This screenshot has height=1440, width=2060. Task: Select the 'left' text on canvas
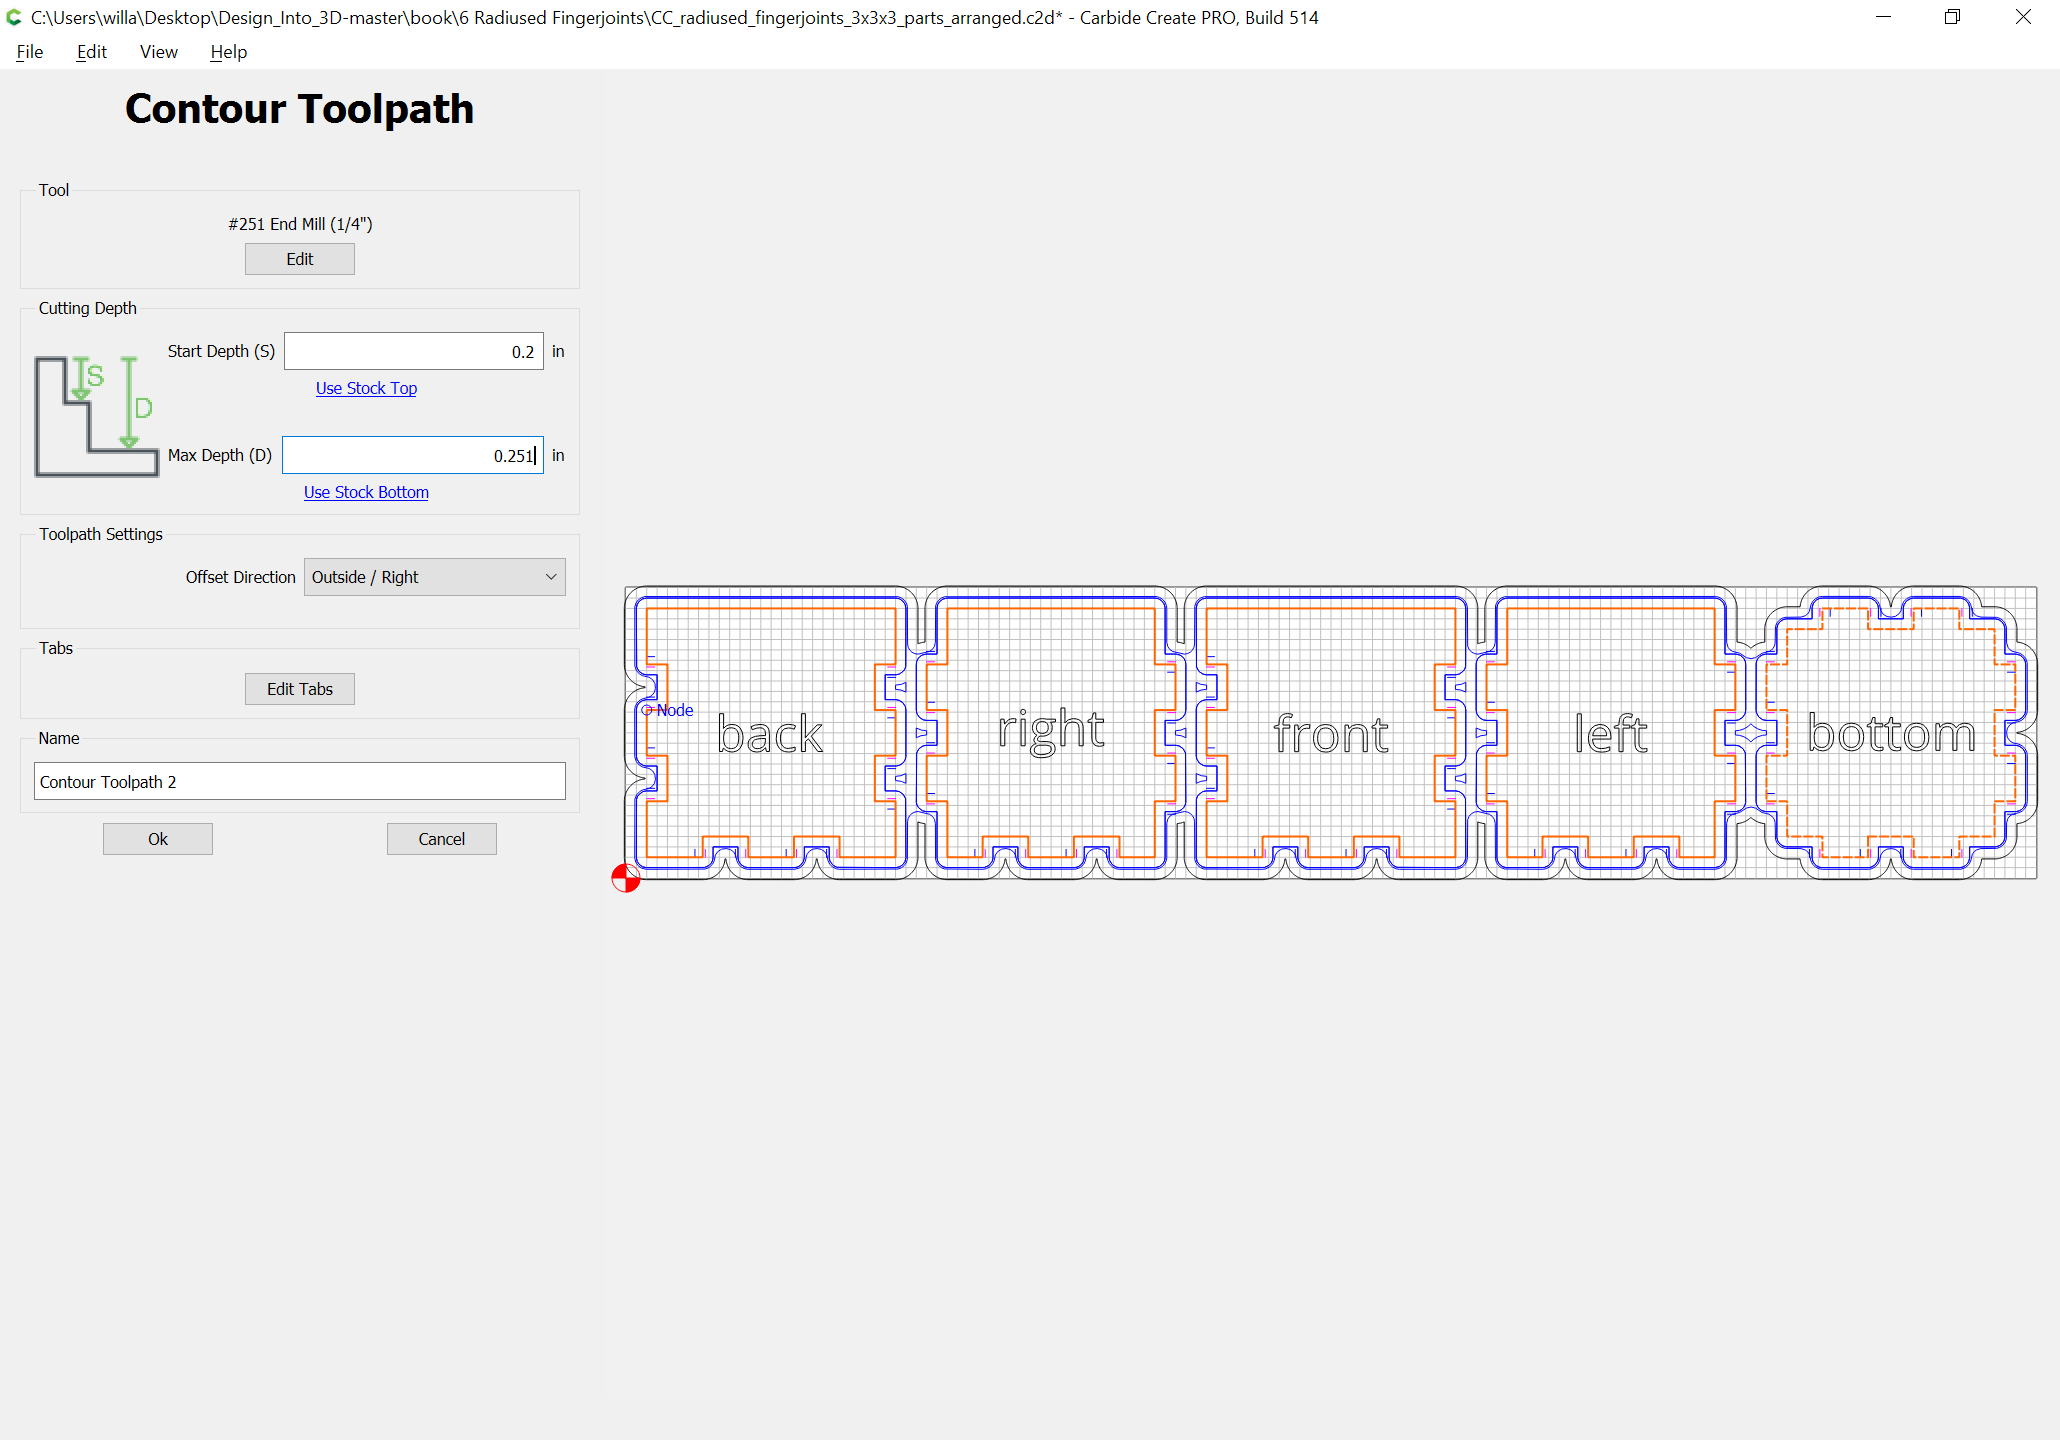click(1610, 734)
